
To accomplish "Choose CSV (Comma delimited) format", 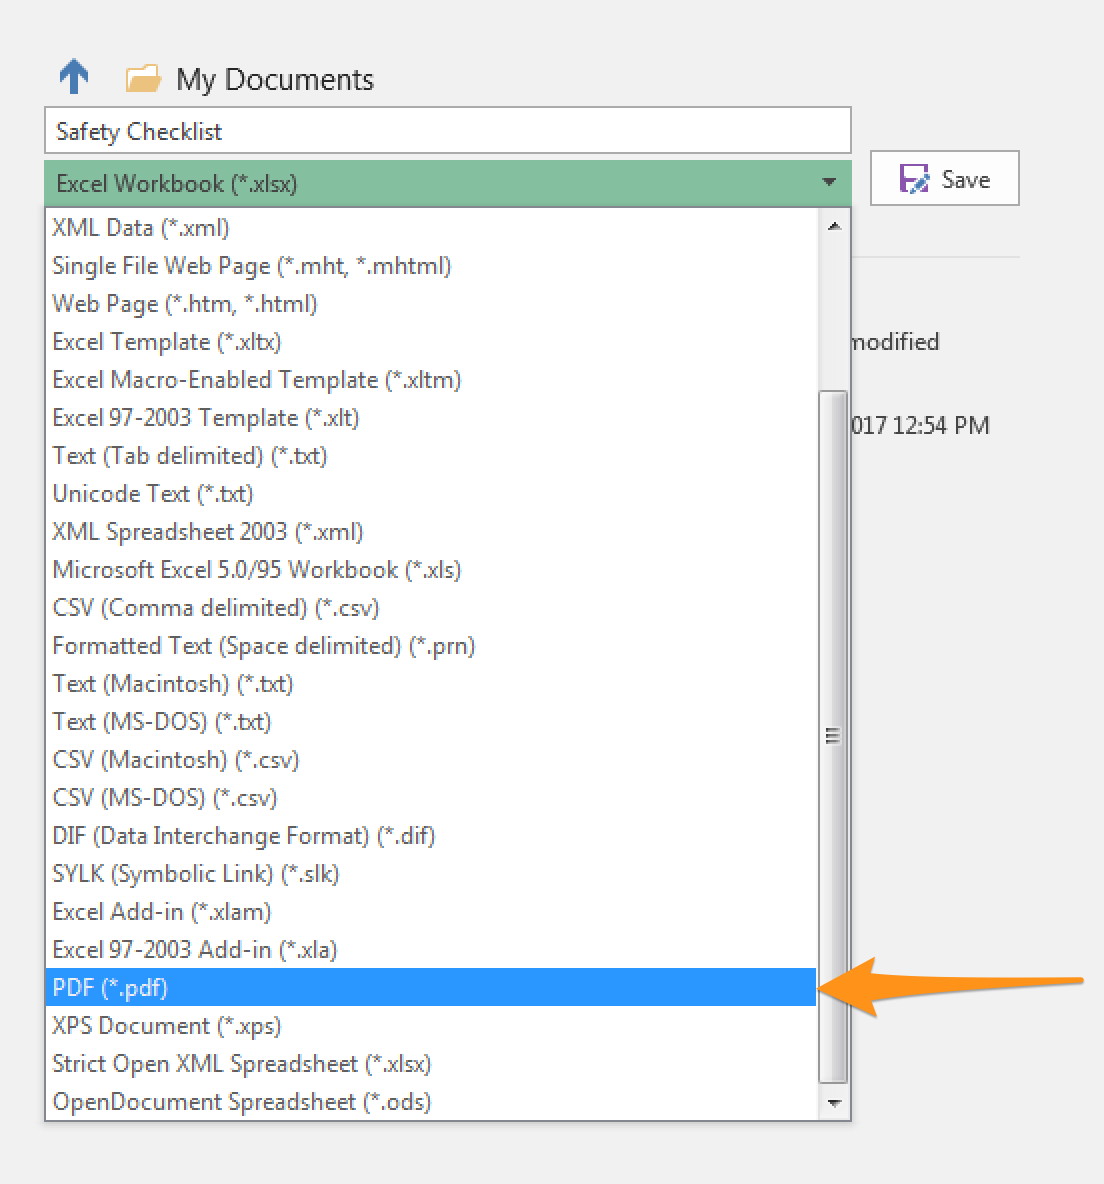I will (216, 608).
